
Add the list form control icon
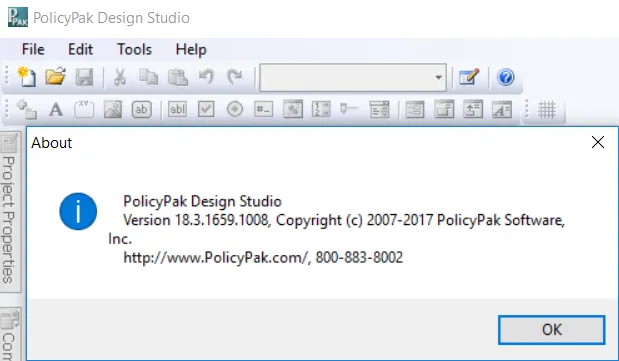[415, 109]
